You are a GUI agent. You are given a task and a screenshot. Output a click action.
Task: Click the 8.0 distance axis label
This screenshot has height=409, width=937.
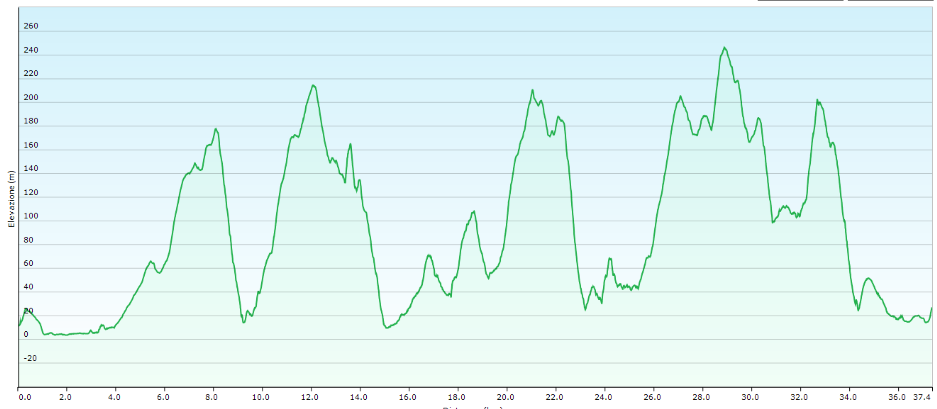coord(213,396)
